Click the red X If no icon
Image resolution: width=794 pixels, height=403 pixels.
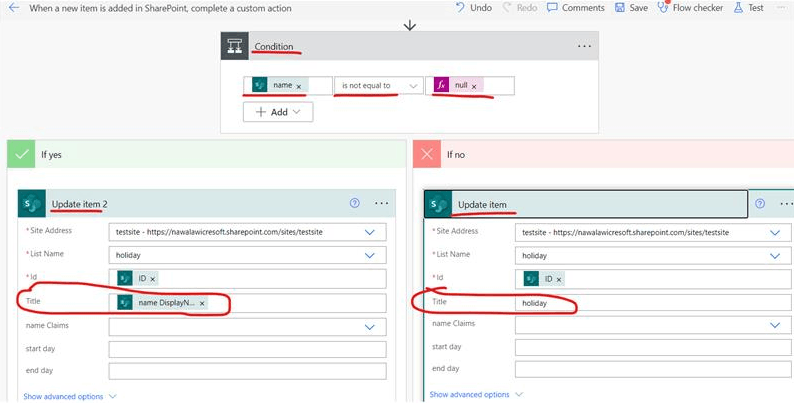427,154
